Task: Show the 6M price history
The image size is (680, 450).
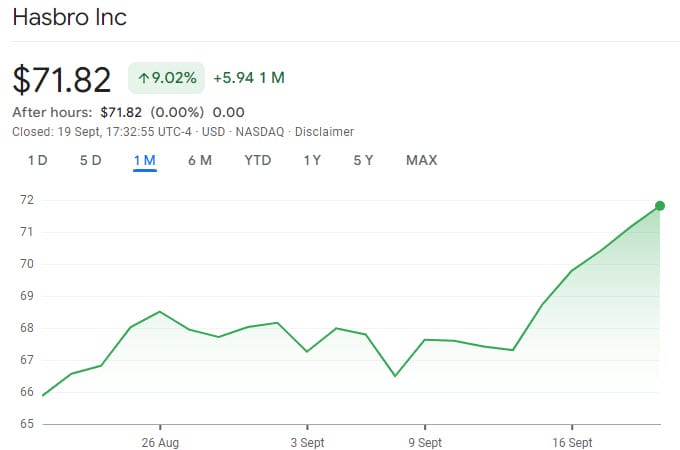Action: (199, 160)
